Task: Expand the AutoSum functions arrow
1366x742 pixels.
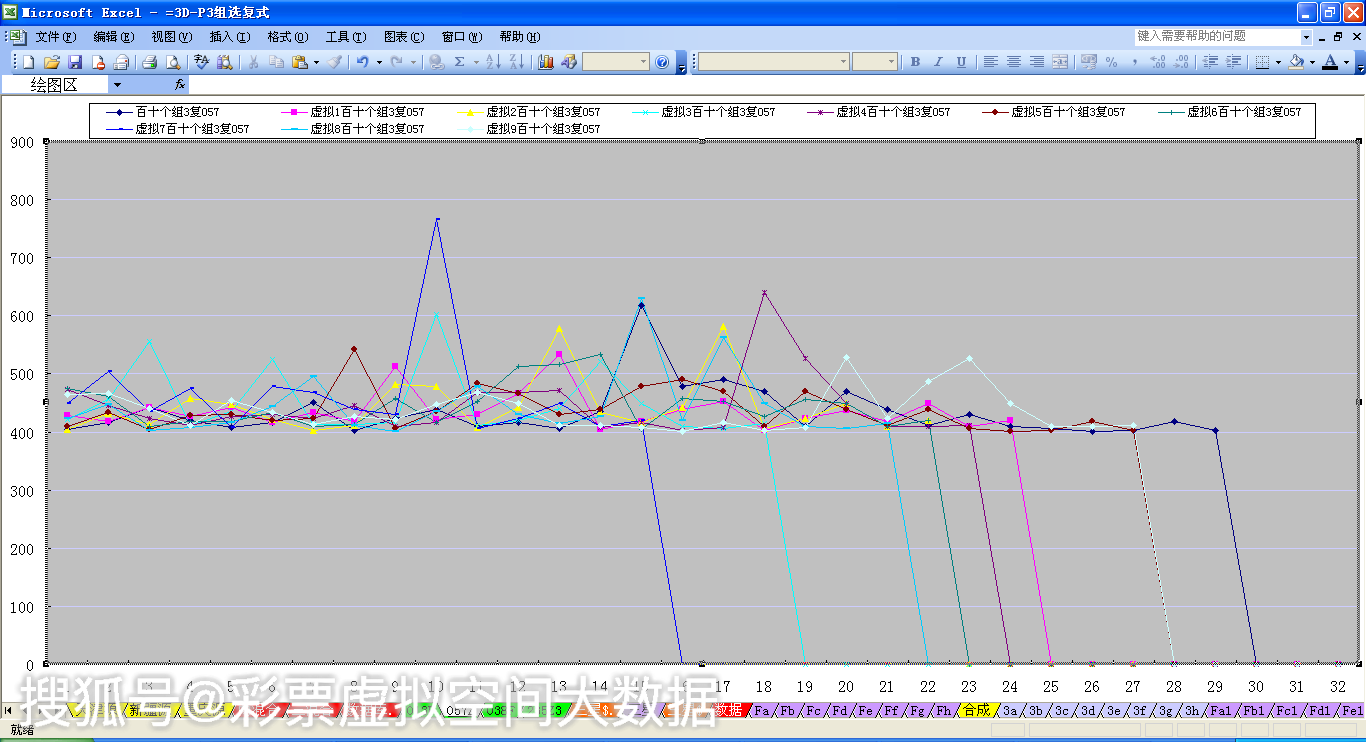Action: pyautogui.click(x=476, y=62)
